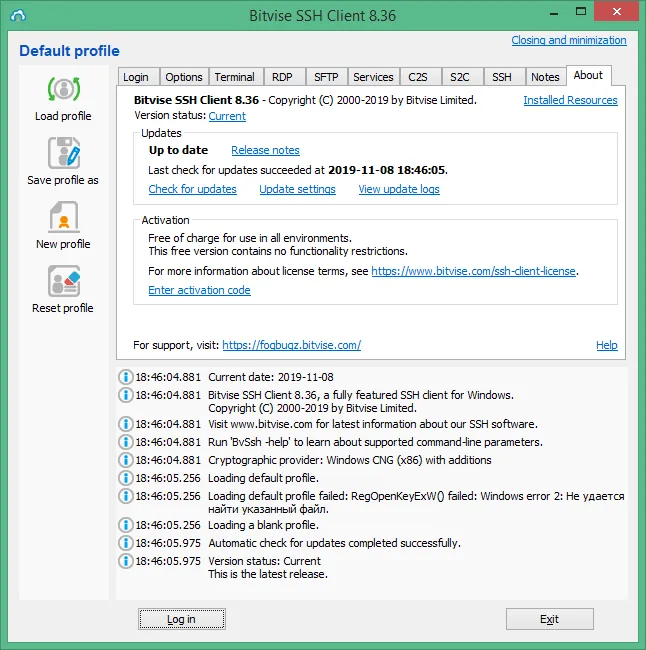Screen dimensions: 646x650
Task: Click the Save profile as icon
Action: coord(63,153)
